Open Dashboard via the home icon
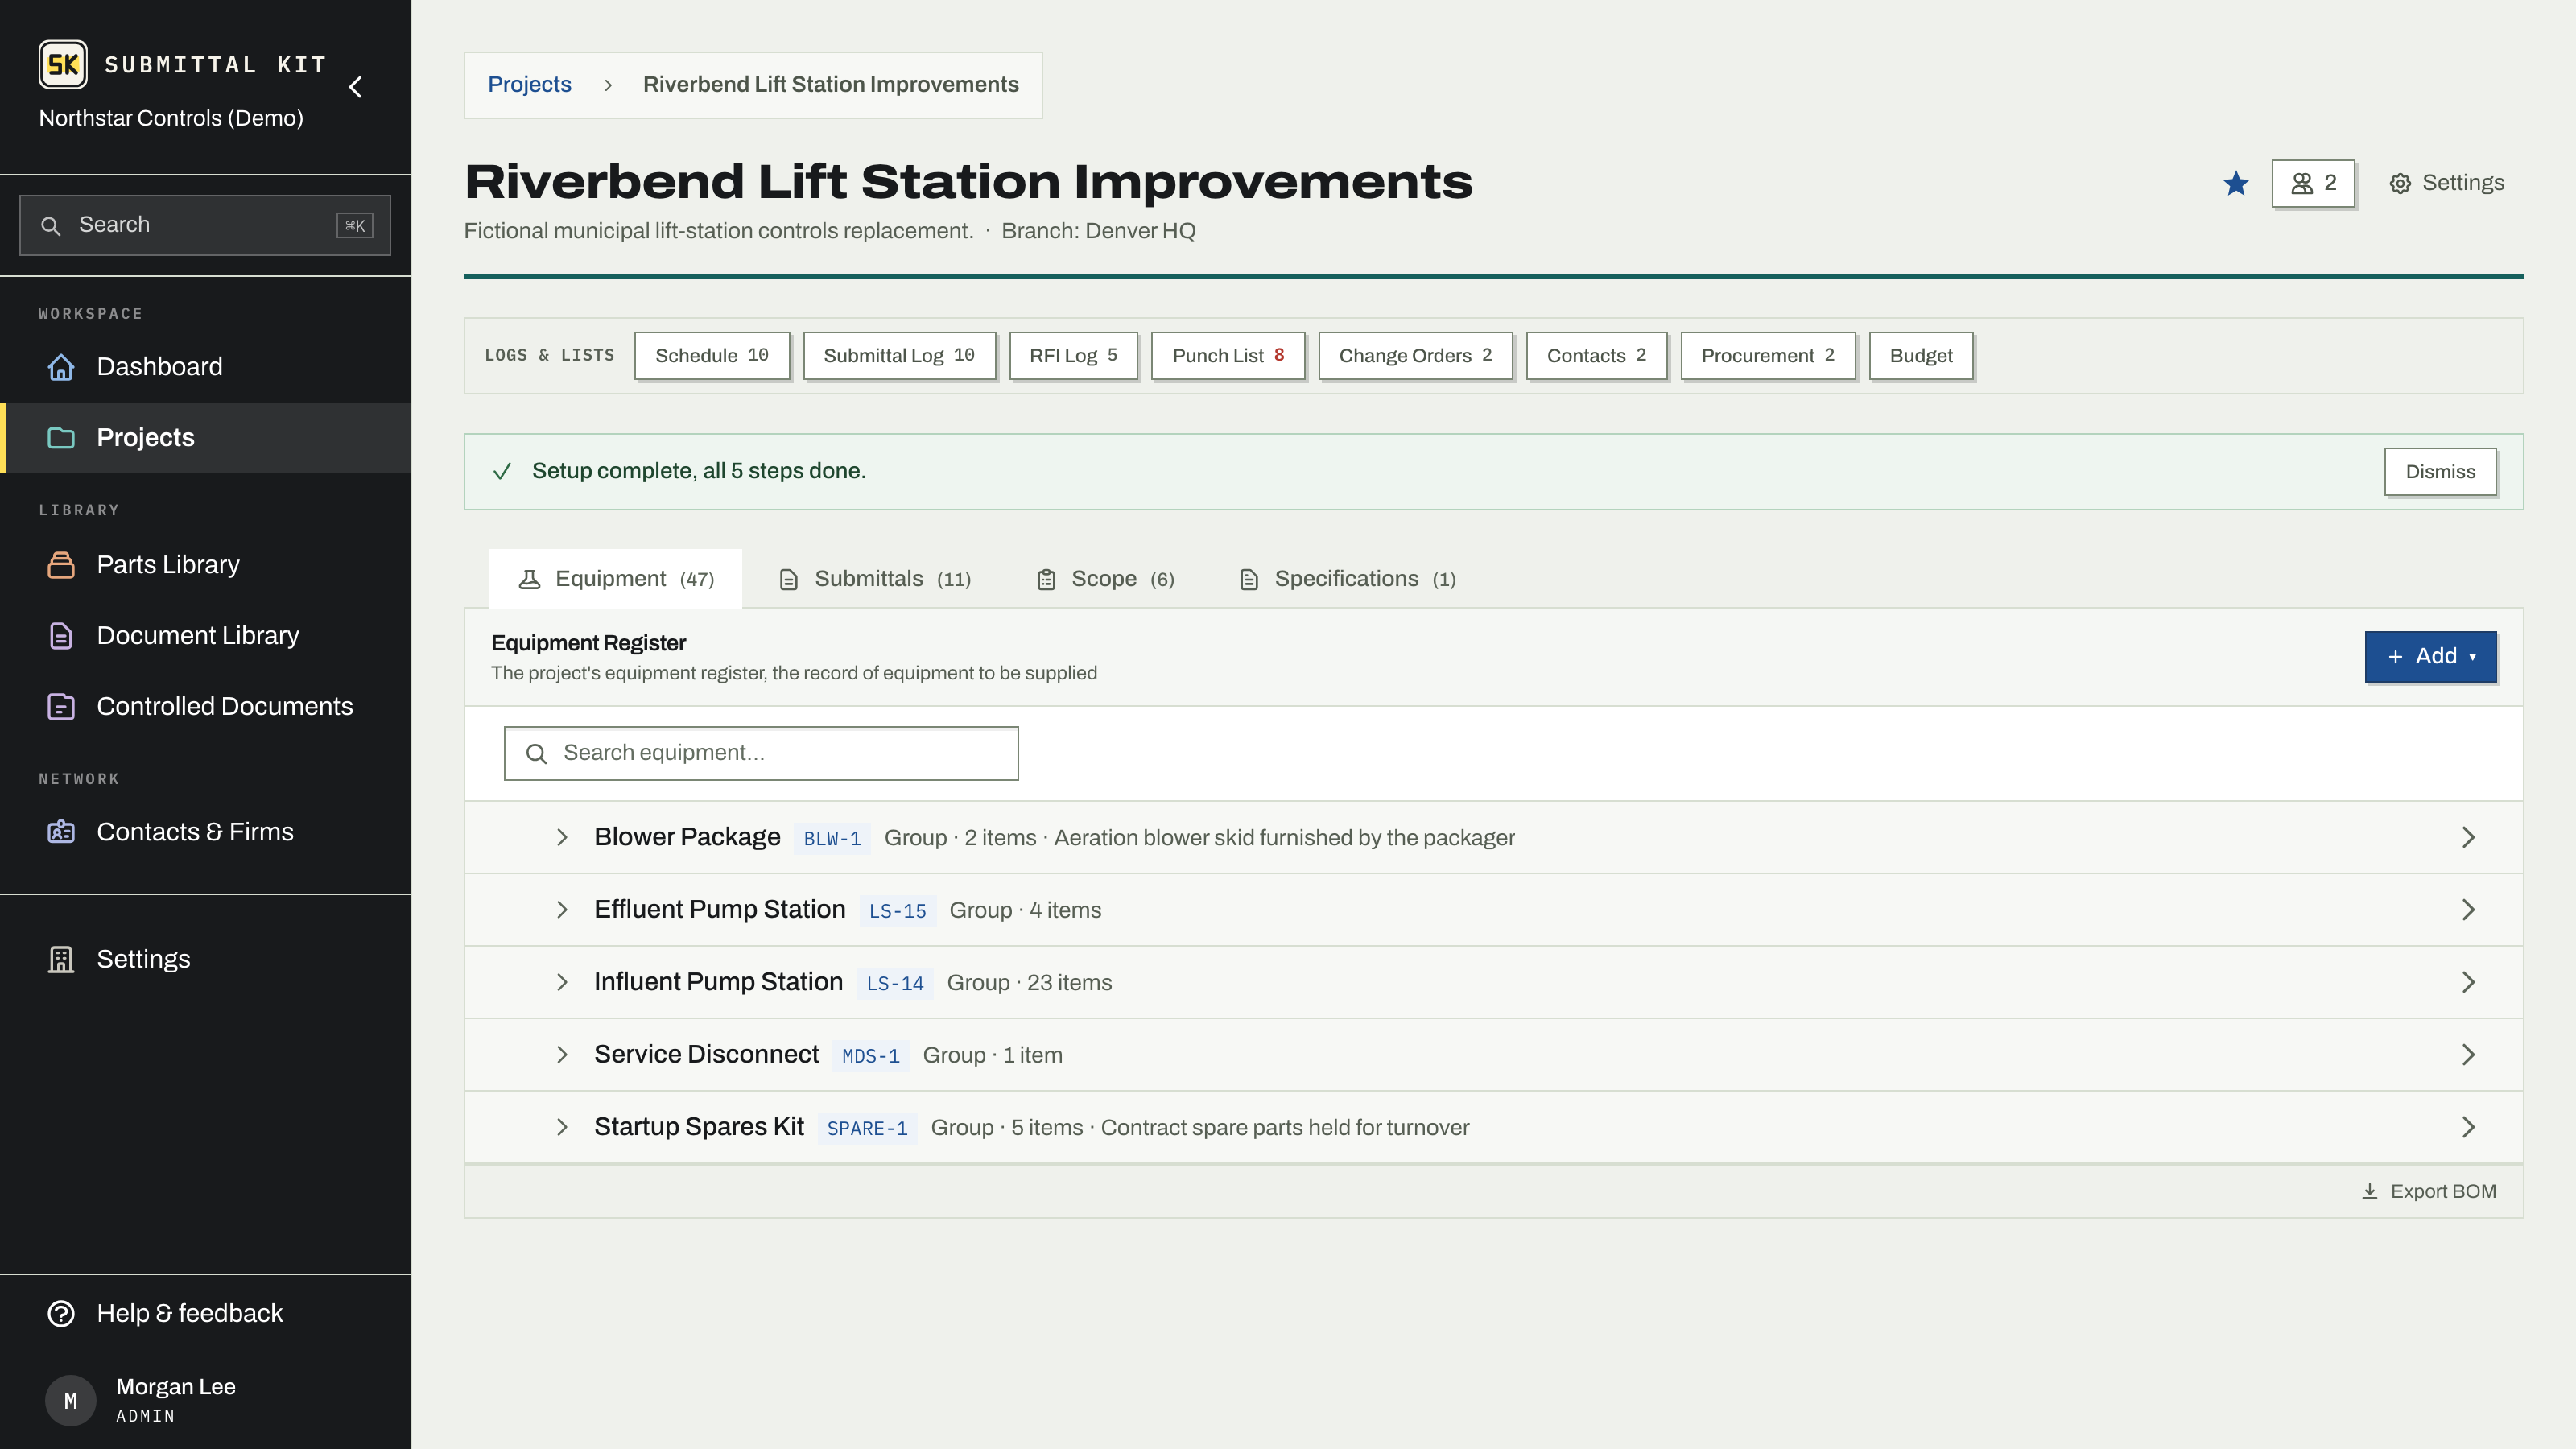 click(x=61, y=367)
